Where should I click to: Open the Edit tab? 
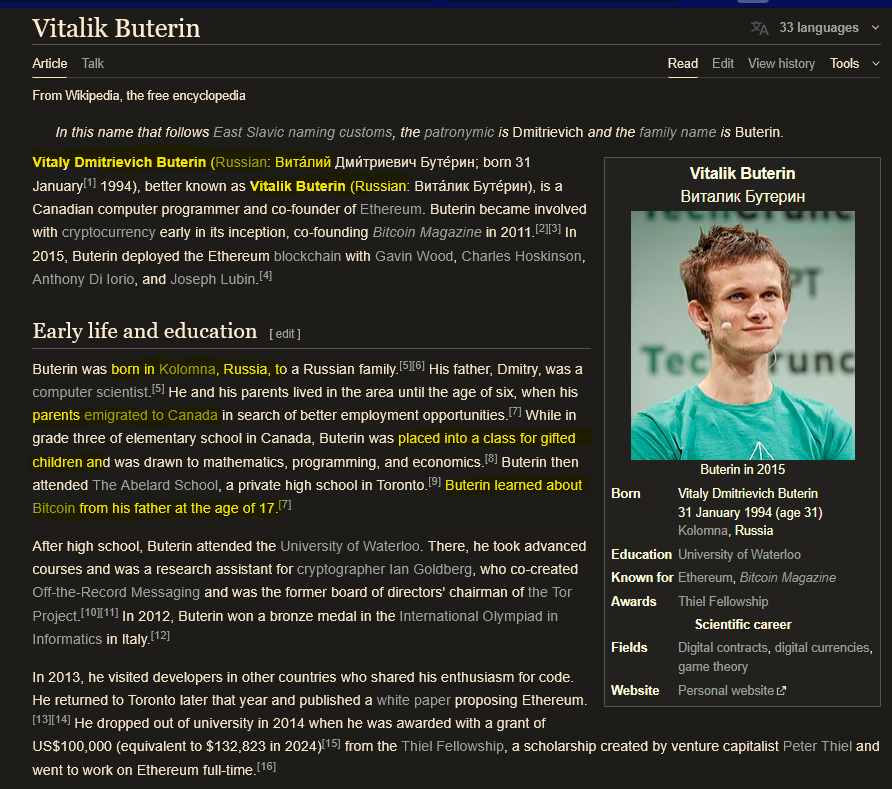[722, 64]
